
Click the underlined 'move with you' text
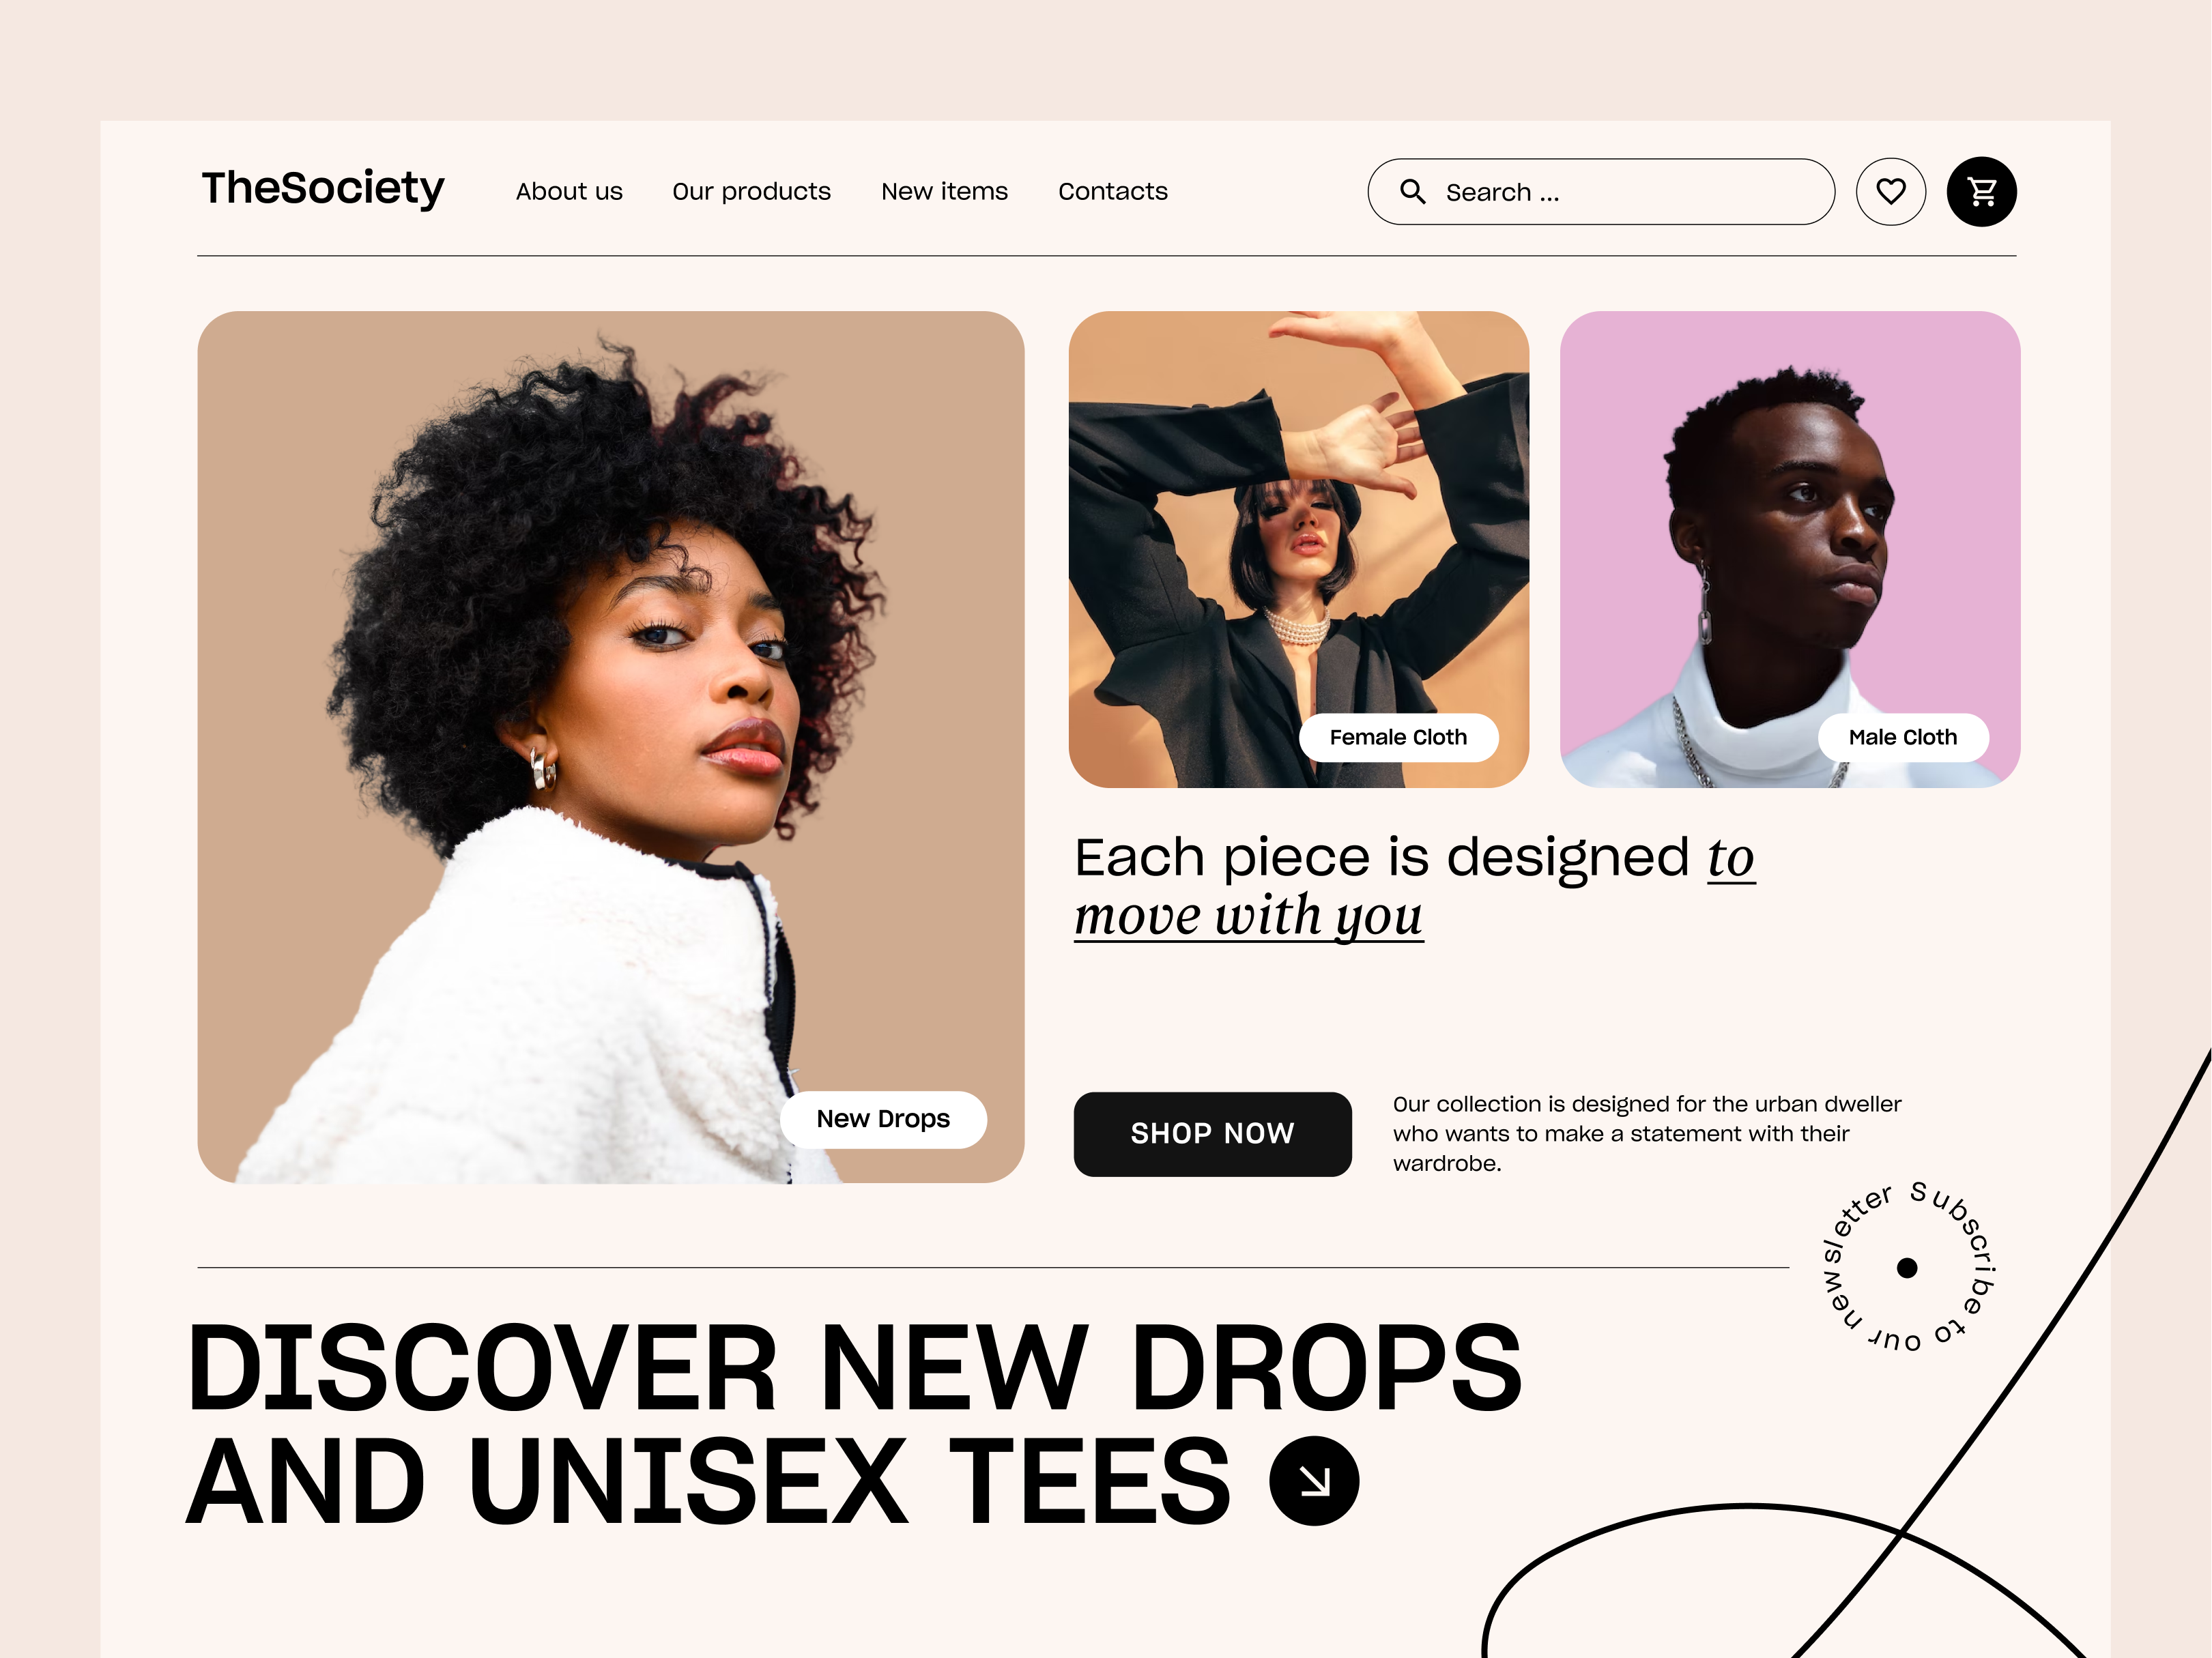(x=1248, y=916)
